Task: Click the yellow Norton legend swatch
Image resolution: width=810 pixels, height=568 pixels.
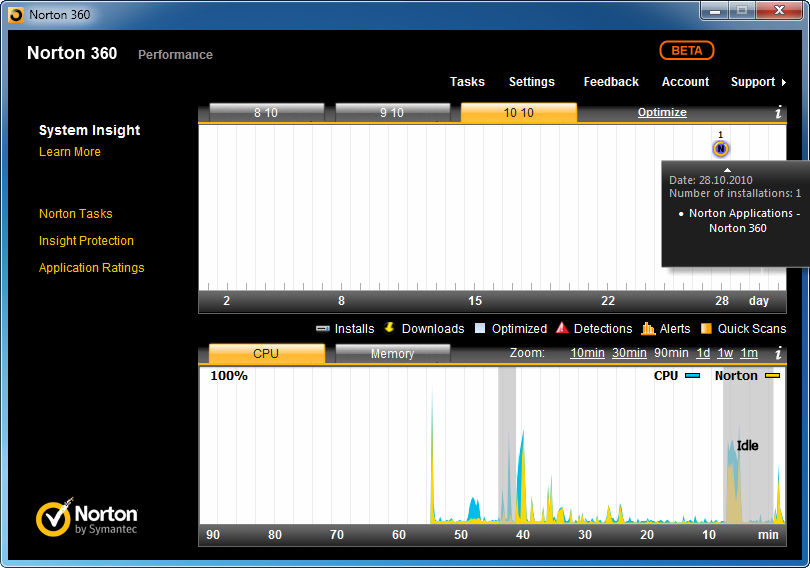Action: point(772,376)
